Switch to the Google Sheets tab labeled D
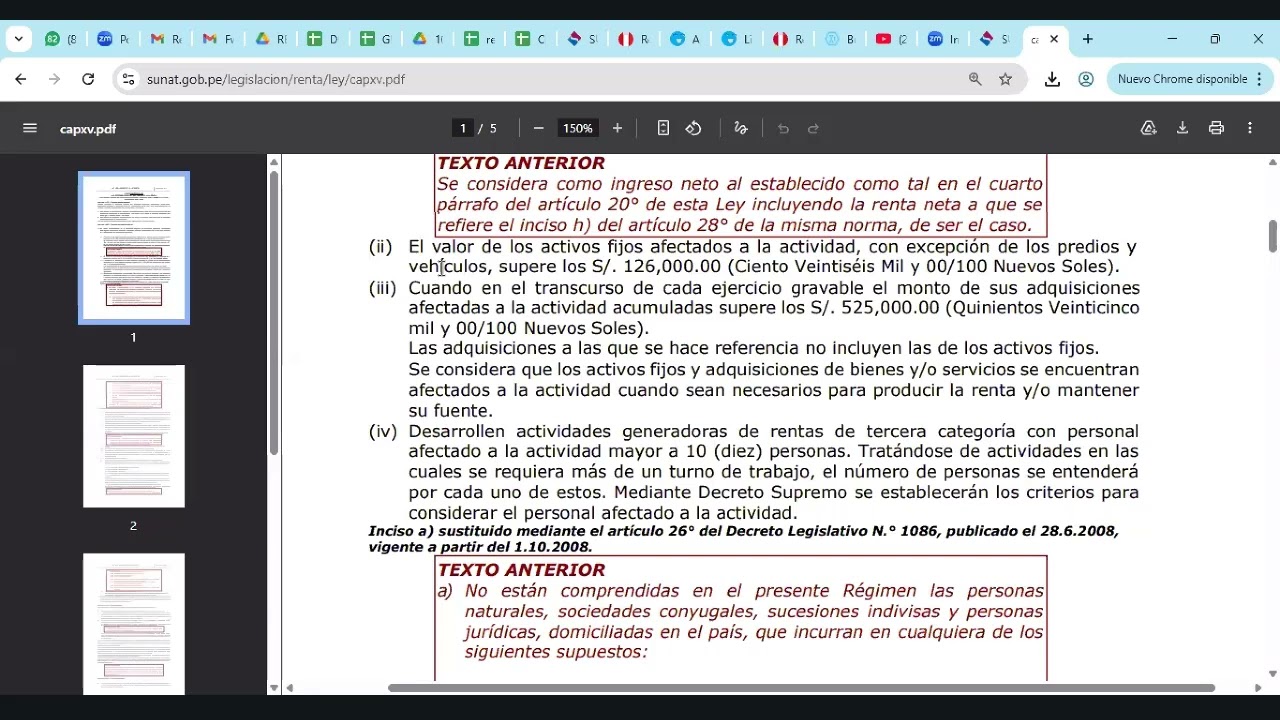1280x720 pixels. (x=322, y=39)
